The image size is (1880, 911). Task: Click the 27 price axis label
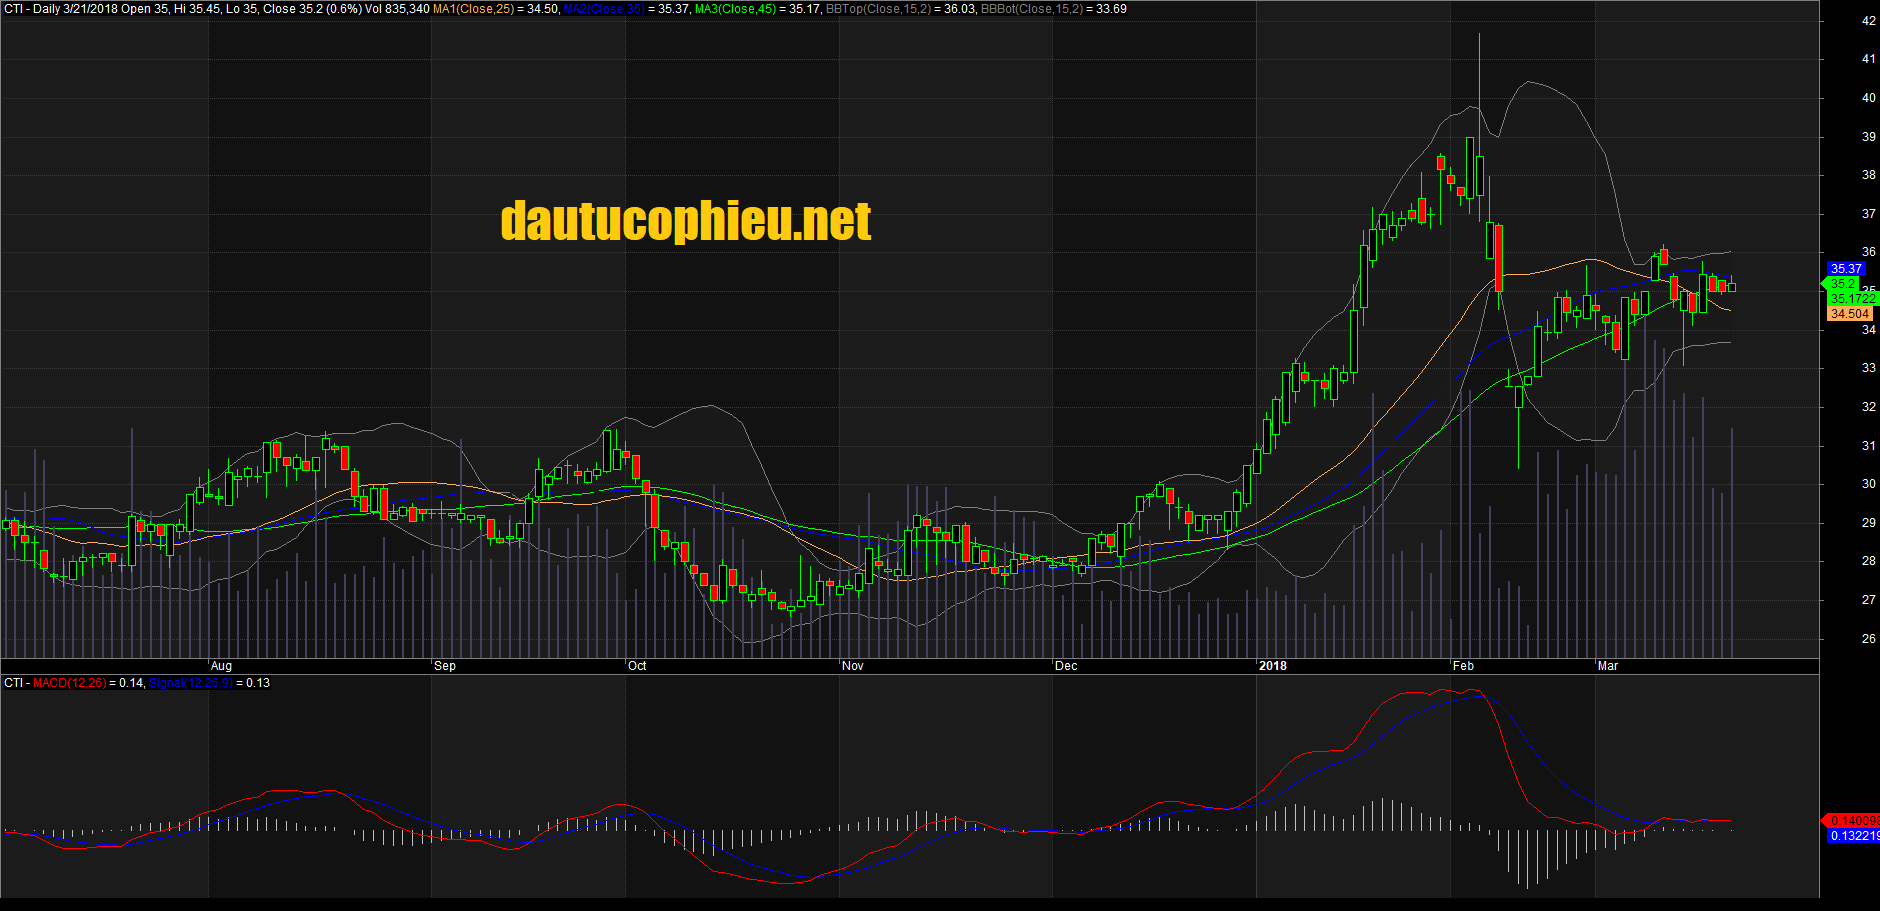pos(1868,600)
